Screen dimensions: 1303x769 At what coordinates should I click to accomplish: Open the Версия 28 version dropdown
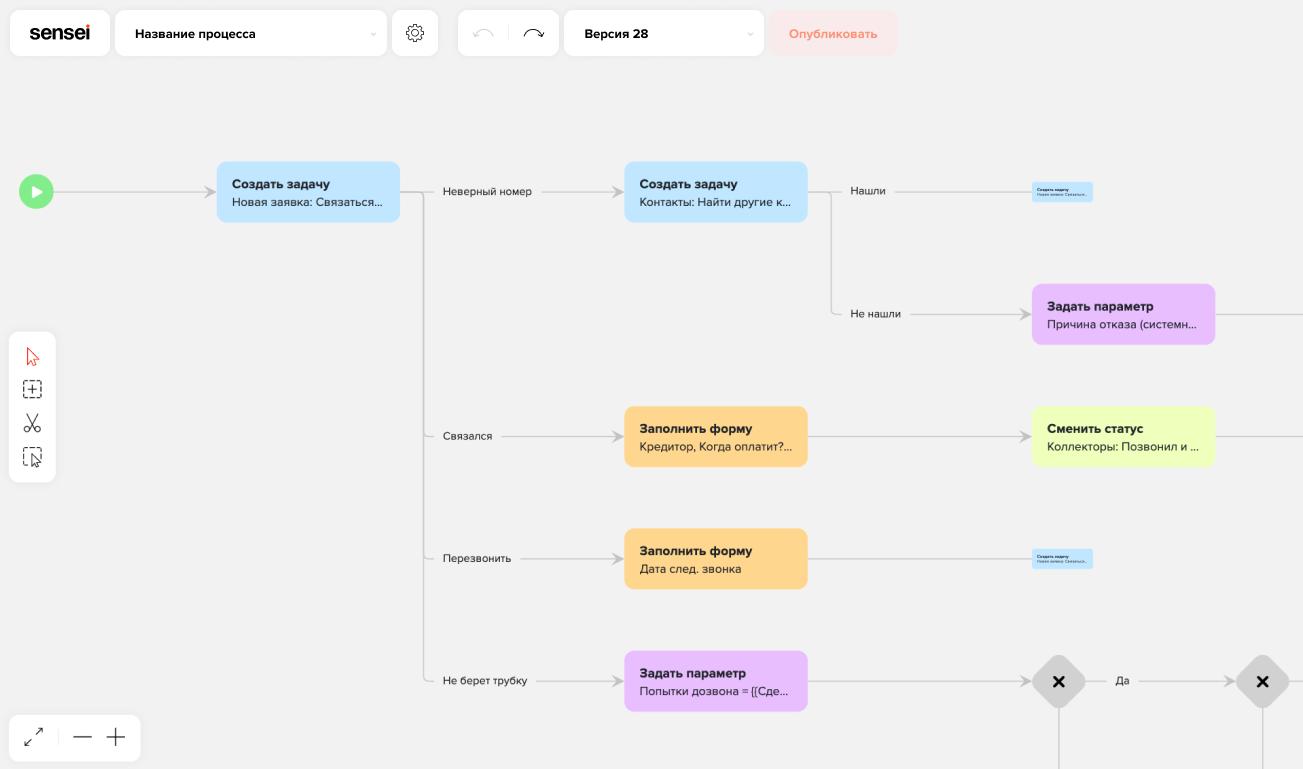click(664, 33)
